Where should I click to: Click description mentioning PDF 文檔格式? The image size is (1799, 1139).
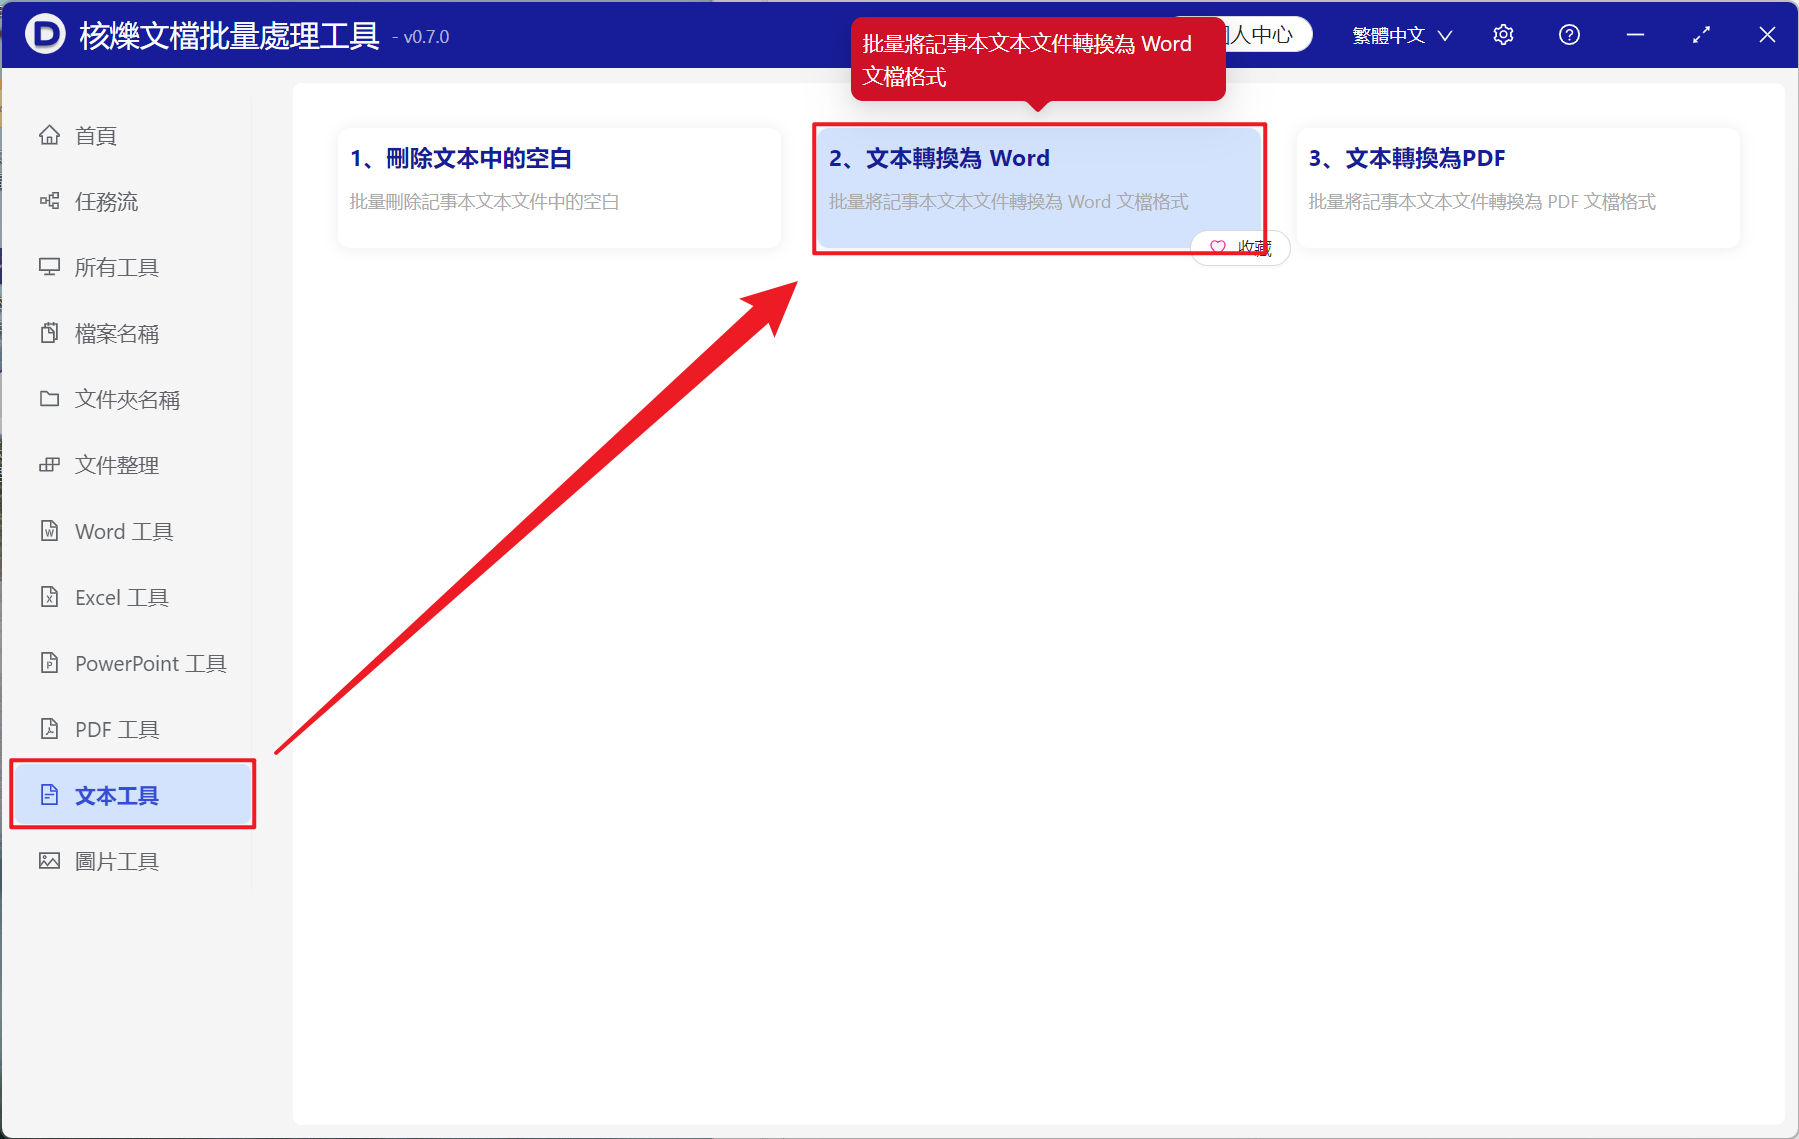click(x=1482, y=202)
